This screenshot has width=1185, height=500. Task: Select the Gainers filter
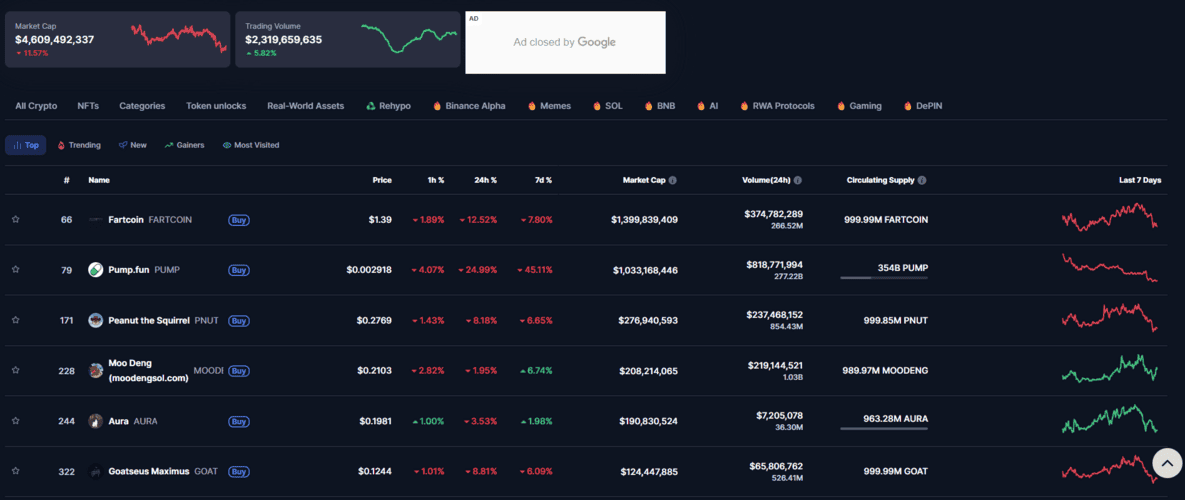click(184, 145)
